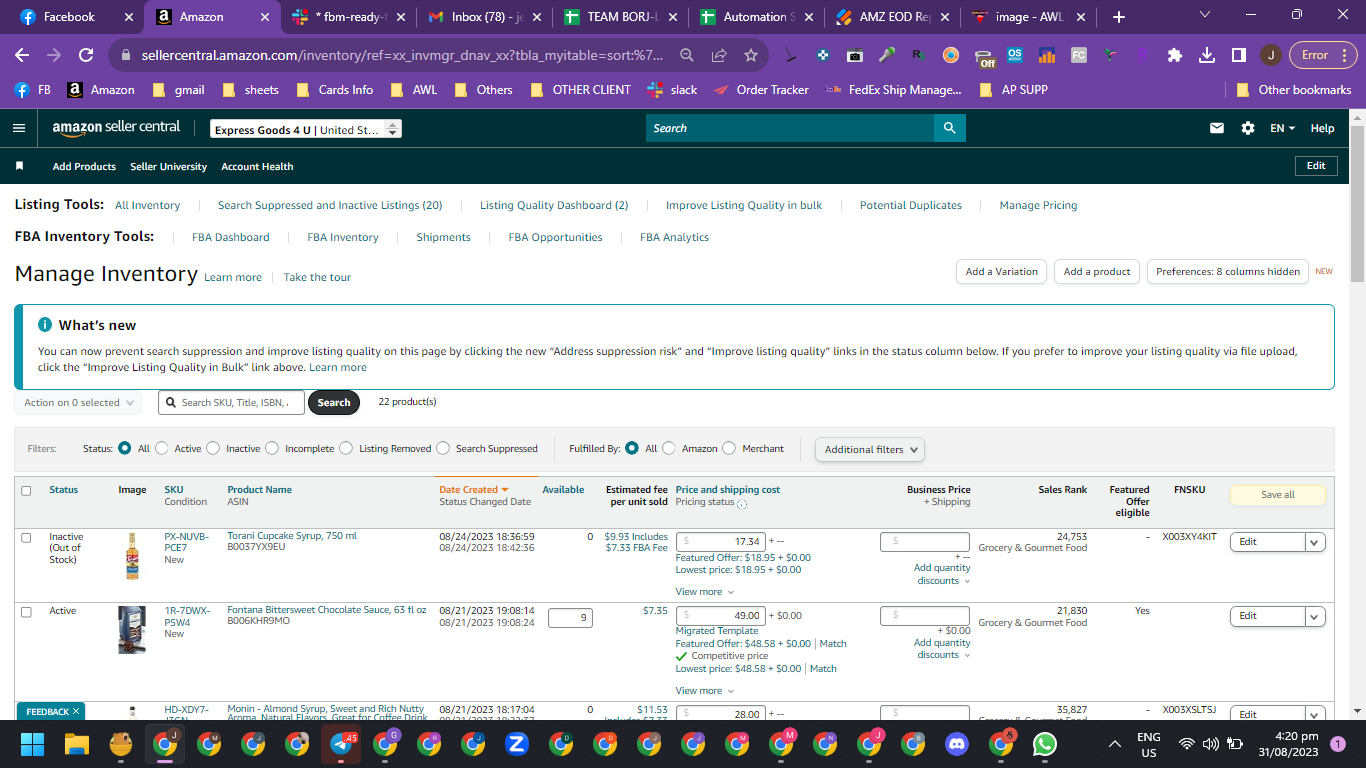Check the Fontana Bittersweet Chocolate Sauce row checkbox
The image size is (1366, 768).
tap(26, 612)
